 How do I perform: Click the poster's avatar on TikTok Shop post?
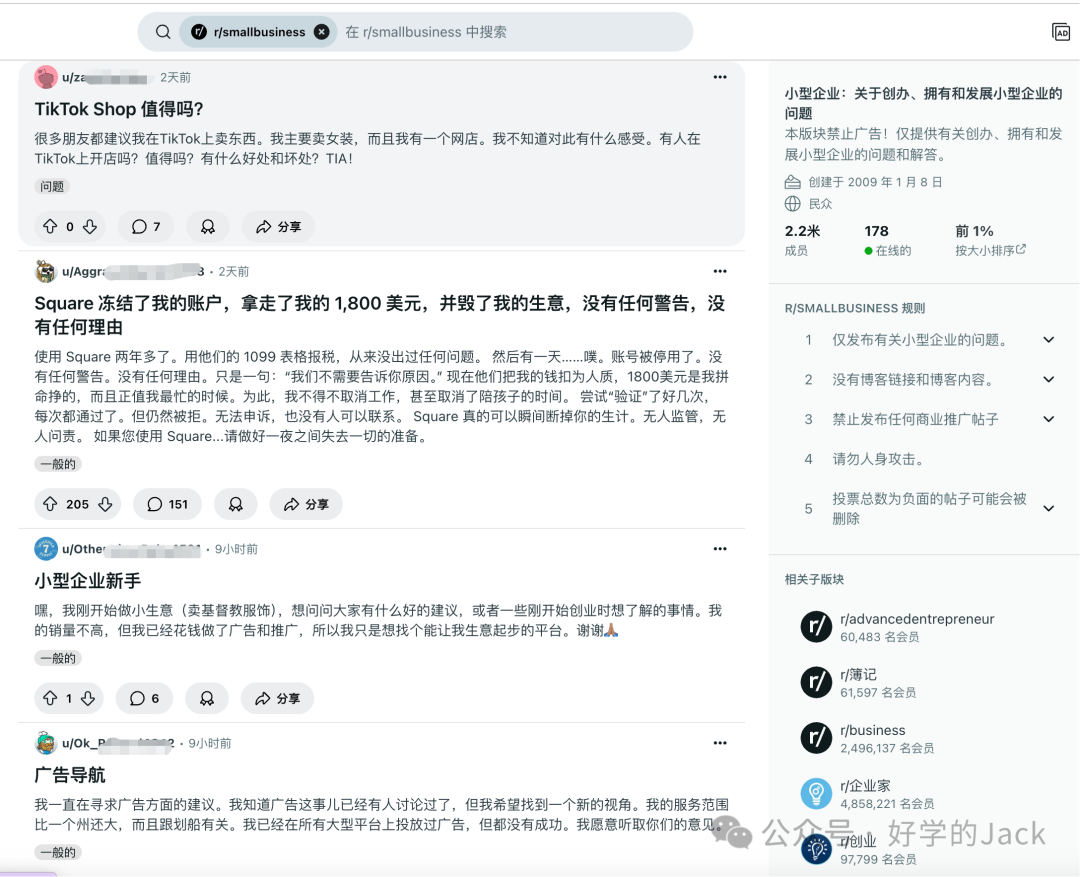(x=47, y=77)
